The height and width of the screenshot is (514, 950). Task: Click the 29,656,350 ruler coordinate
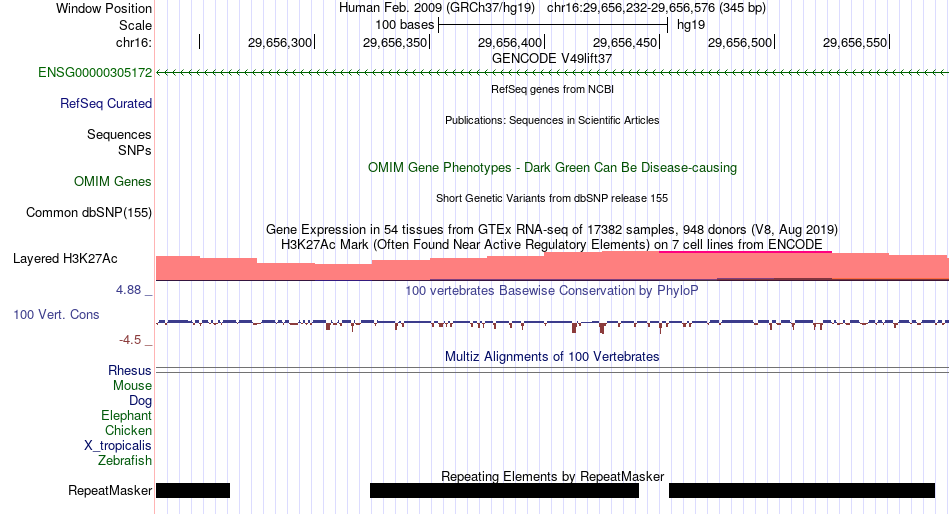pos(395,42)
